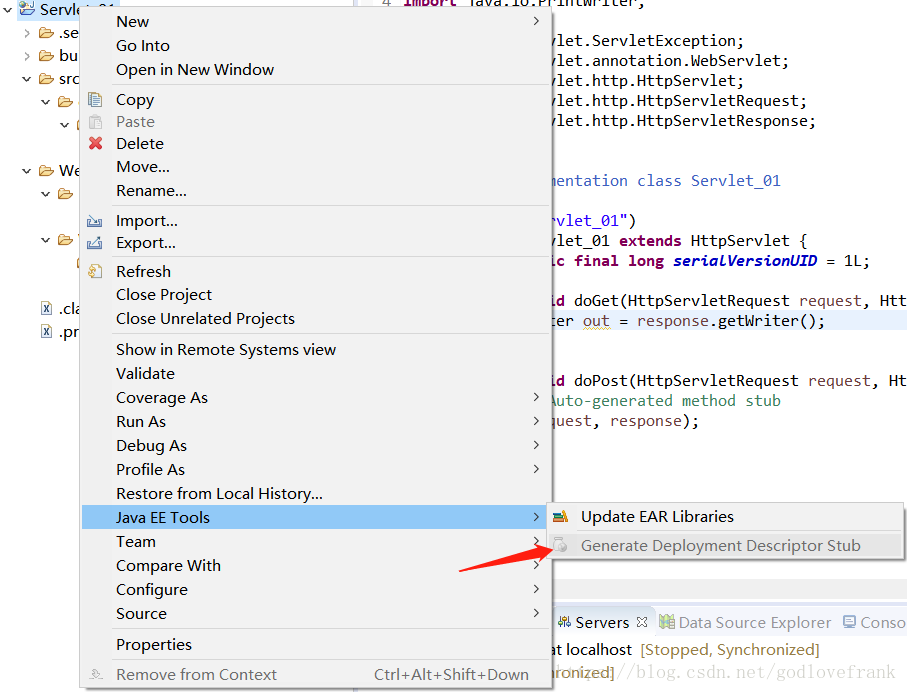Collapse the src folder node

tap(27, 79)
